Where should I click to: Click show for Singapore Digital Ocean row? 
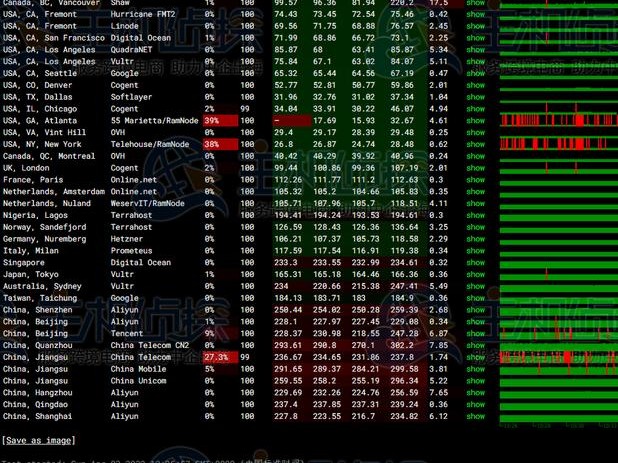[476, 262]
